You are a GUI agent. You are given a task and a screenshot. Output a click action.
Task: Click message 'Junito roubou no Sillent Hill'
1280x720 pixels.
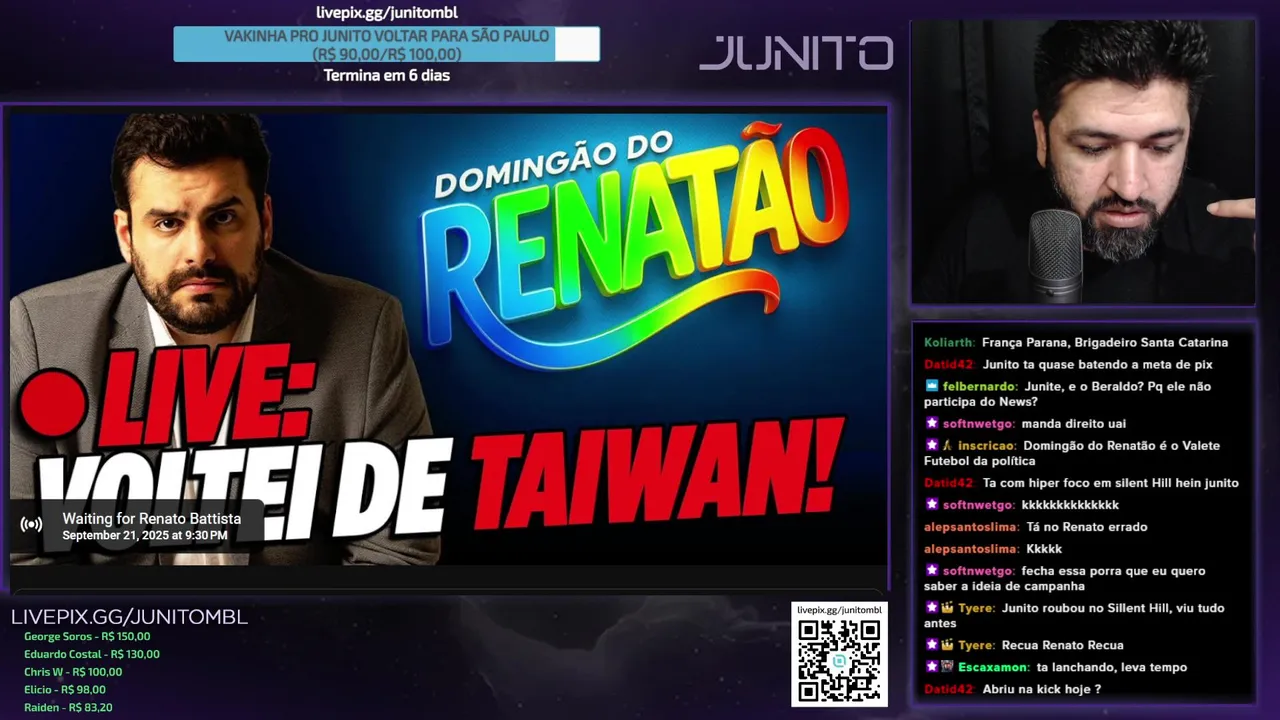click(x=1074, y=615)
